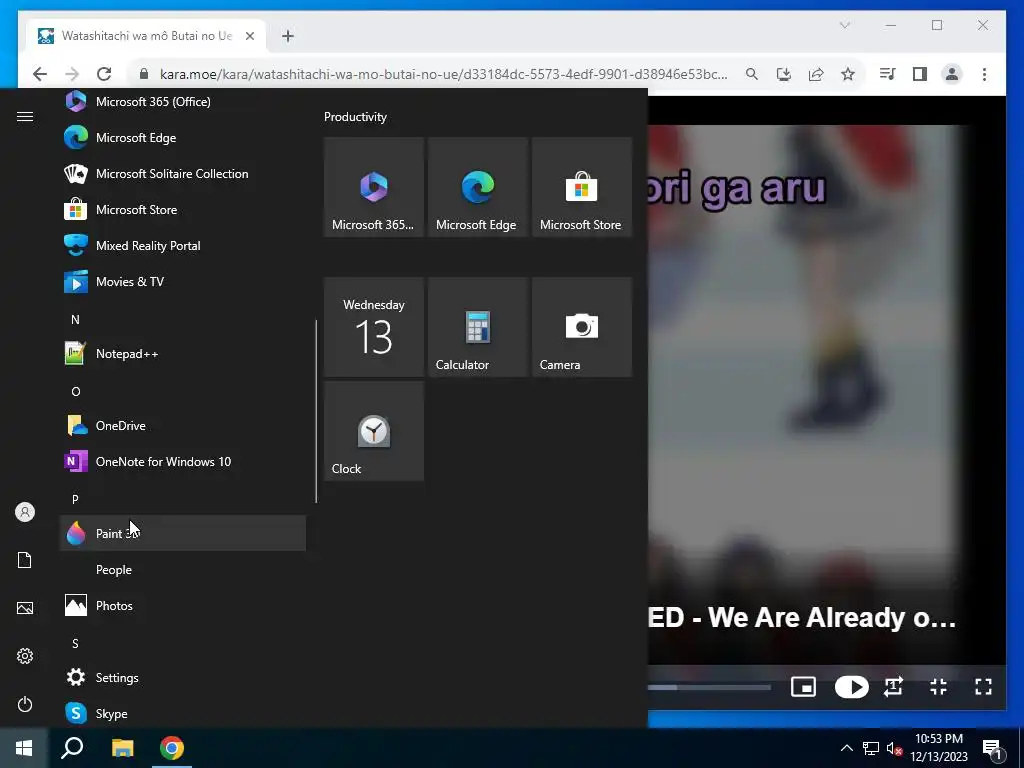Open the Photos app
This screenshot has width=1024, height=768.
[183, 605]
